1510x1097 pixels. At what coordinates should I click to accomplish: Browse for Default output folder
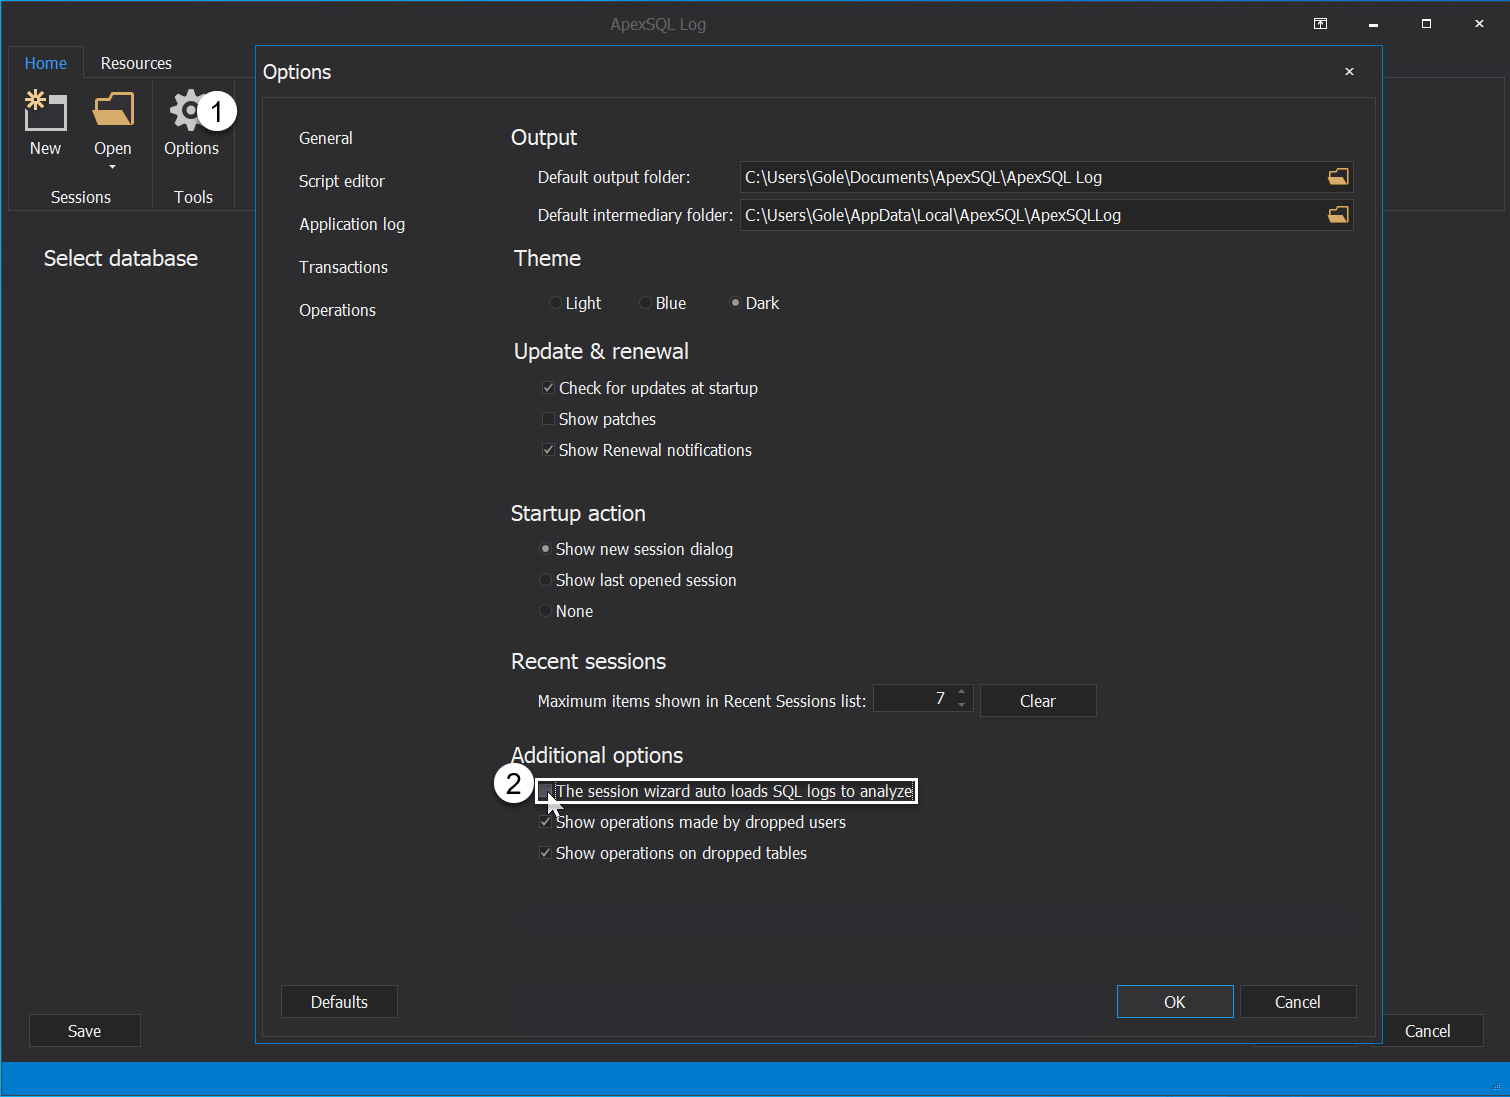(1338, 177)
